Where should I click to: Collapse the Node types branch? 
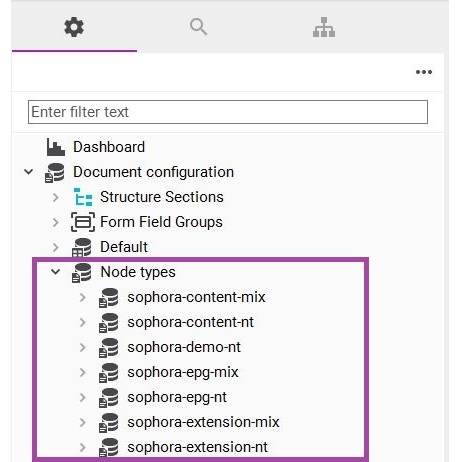[55, 272]
